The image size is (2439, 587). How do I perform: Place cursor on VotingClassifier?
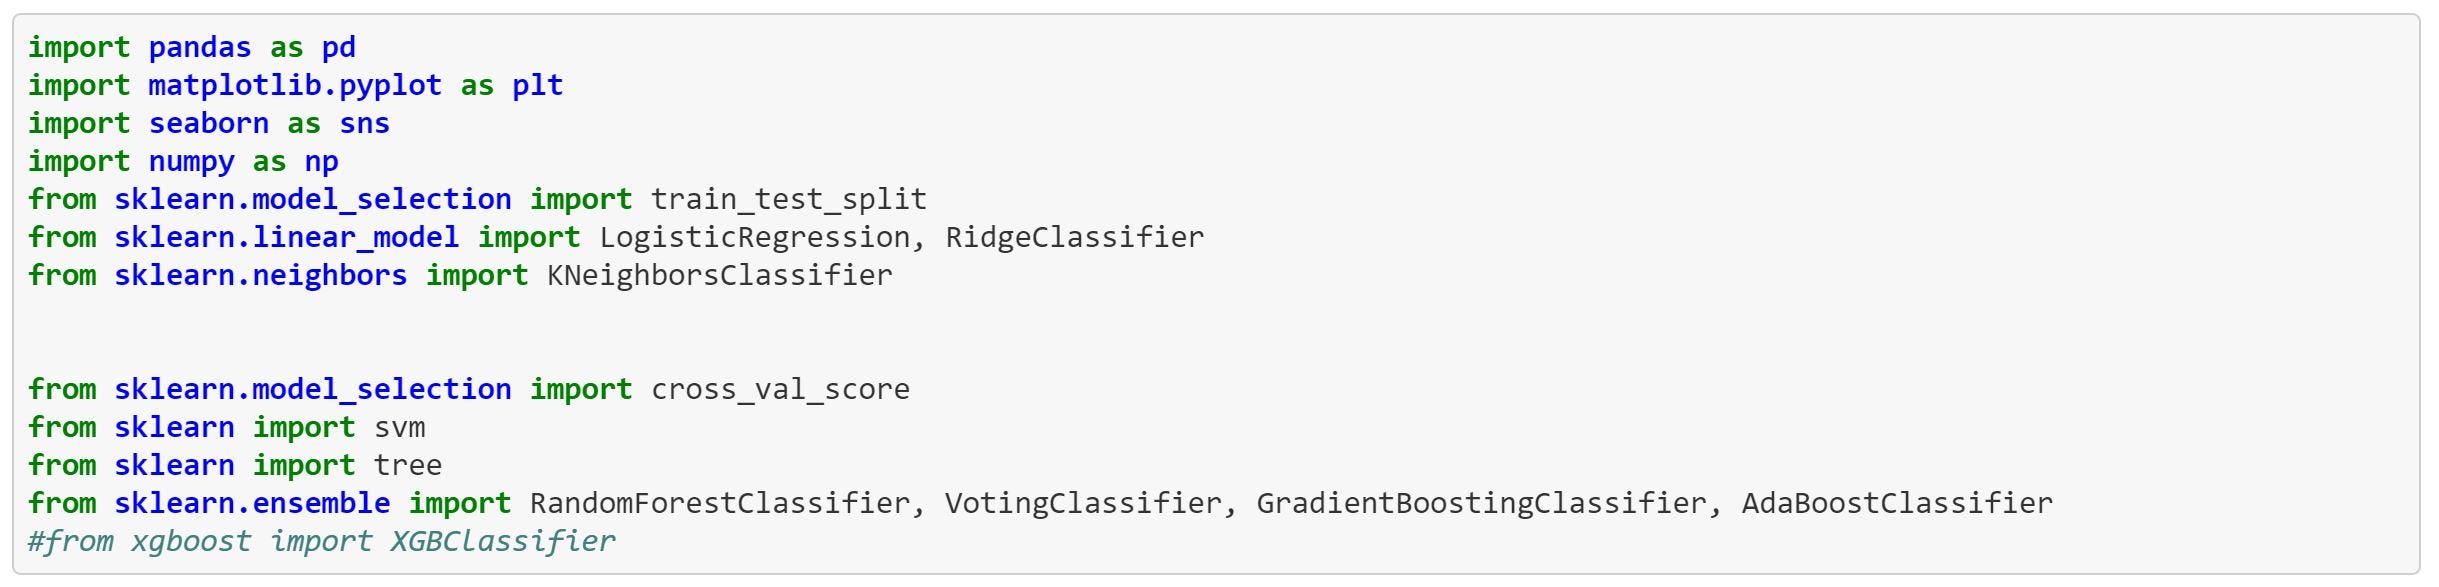tap(1083, 504)
